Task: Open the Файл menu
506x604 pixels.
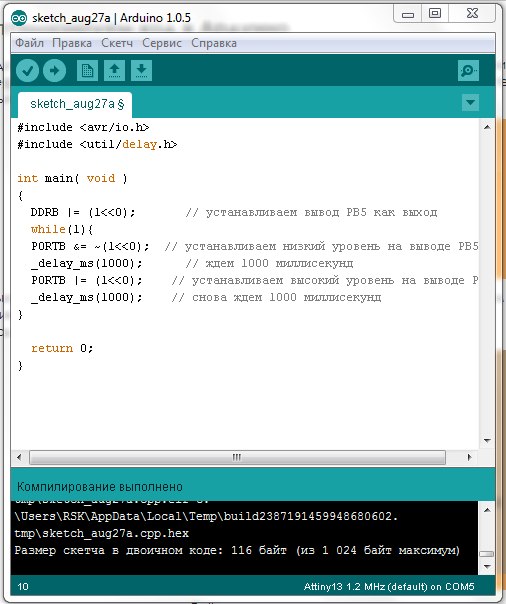Action: (29, 43)
